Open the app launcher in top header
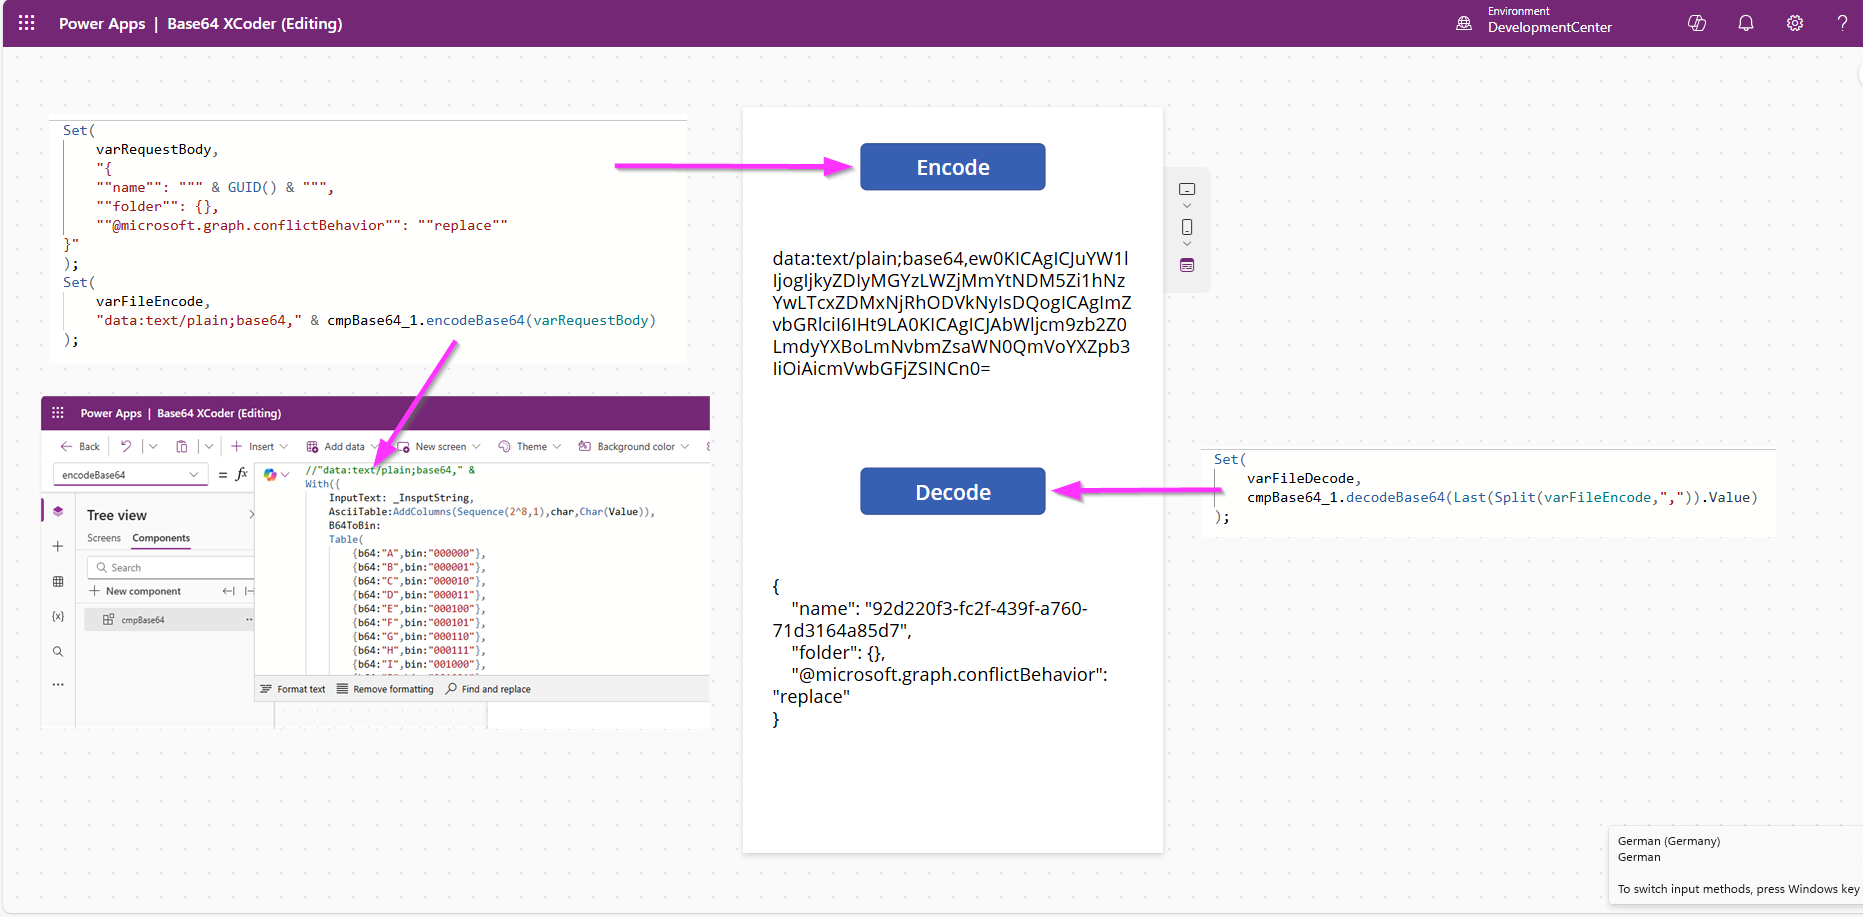Image resolution: width=1863 pixels, height=917 pixels. pyautogui.click(x=27, y=23)
